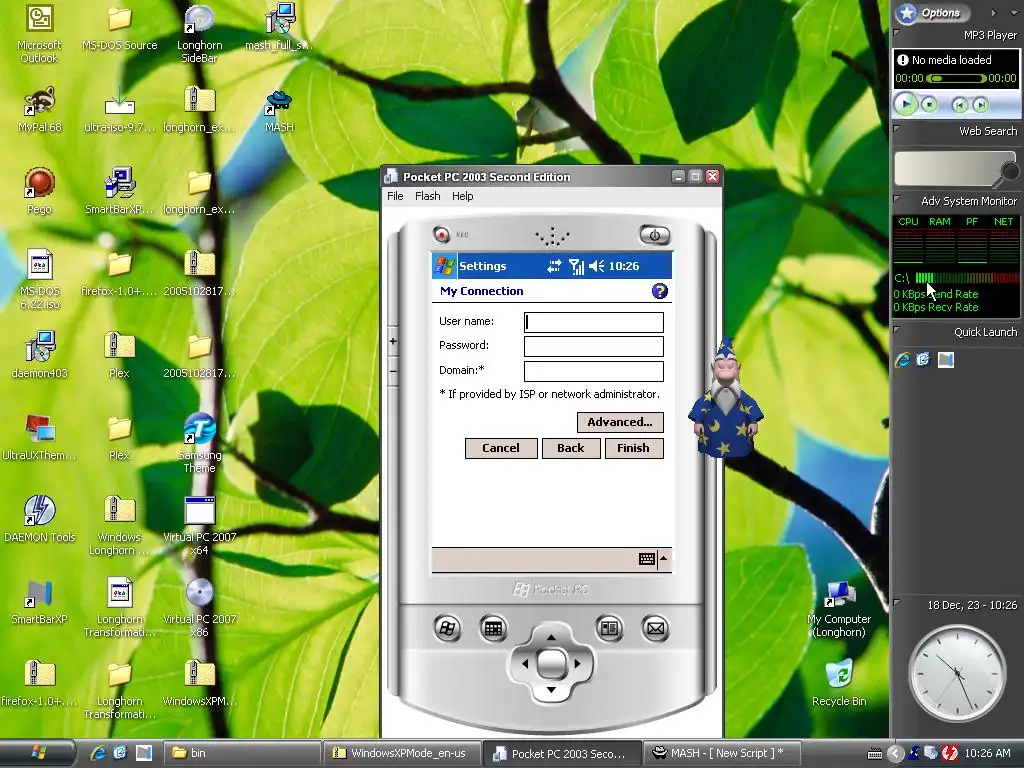Open the Help menu
Image resolution: width=1024 pixels, height=768 pixels.
(462, 196)
